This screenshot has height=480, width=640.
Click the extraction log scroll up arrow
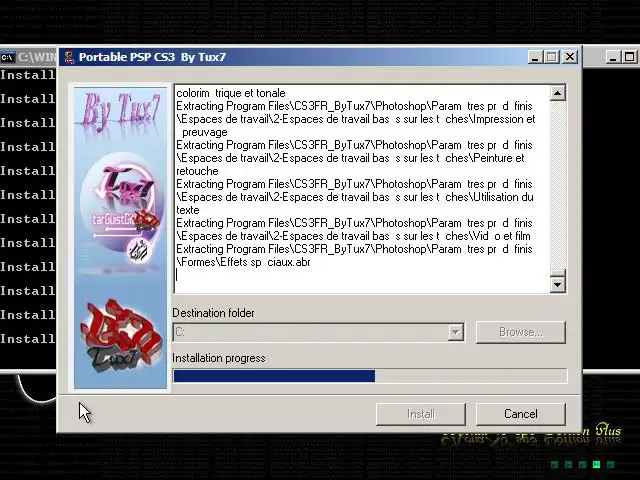(558, 93)
